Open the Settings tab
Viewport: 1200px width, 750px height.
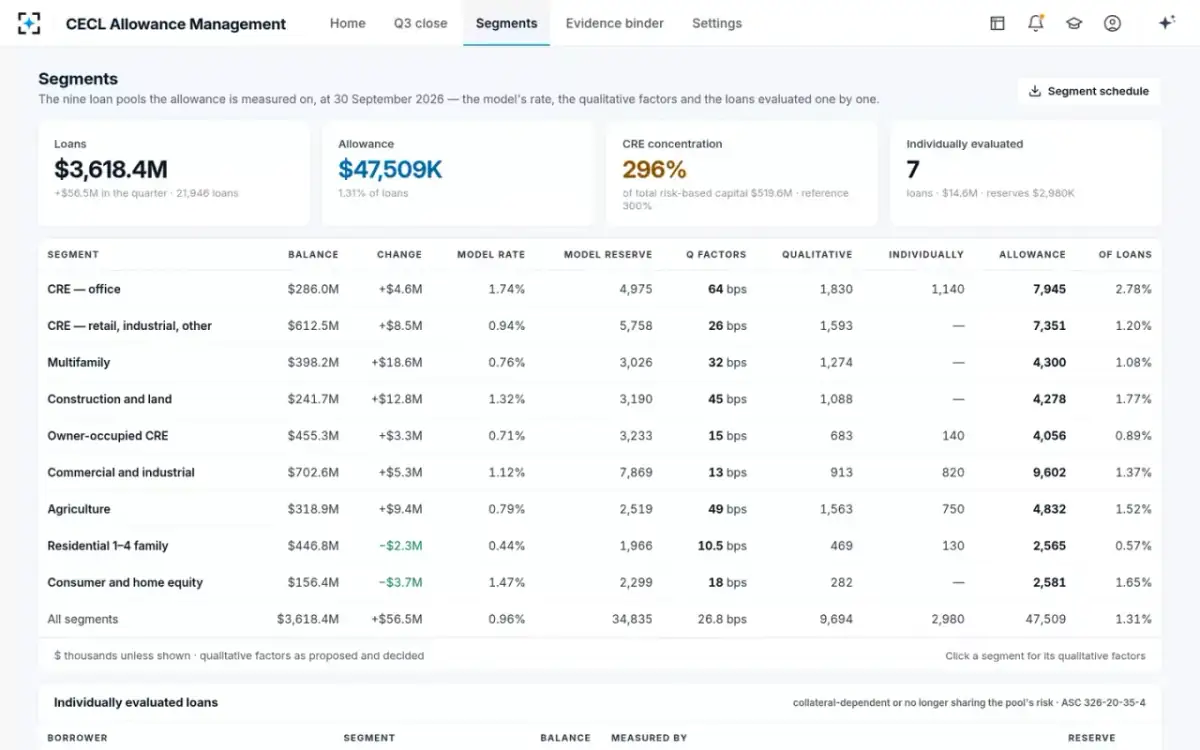(x=717, y=23)
